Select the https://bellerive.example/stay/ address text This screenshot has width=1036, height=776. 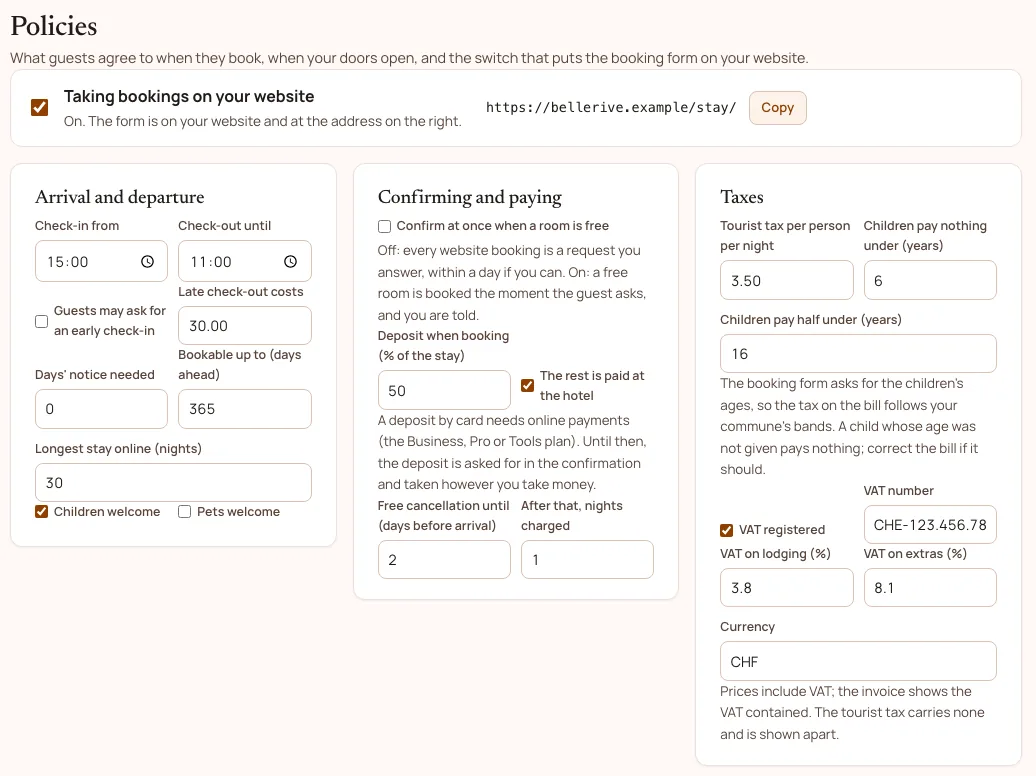pos(611,108)
